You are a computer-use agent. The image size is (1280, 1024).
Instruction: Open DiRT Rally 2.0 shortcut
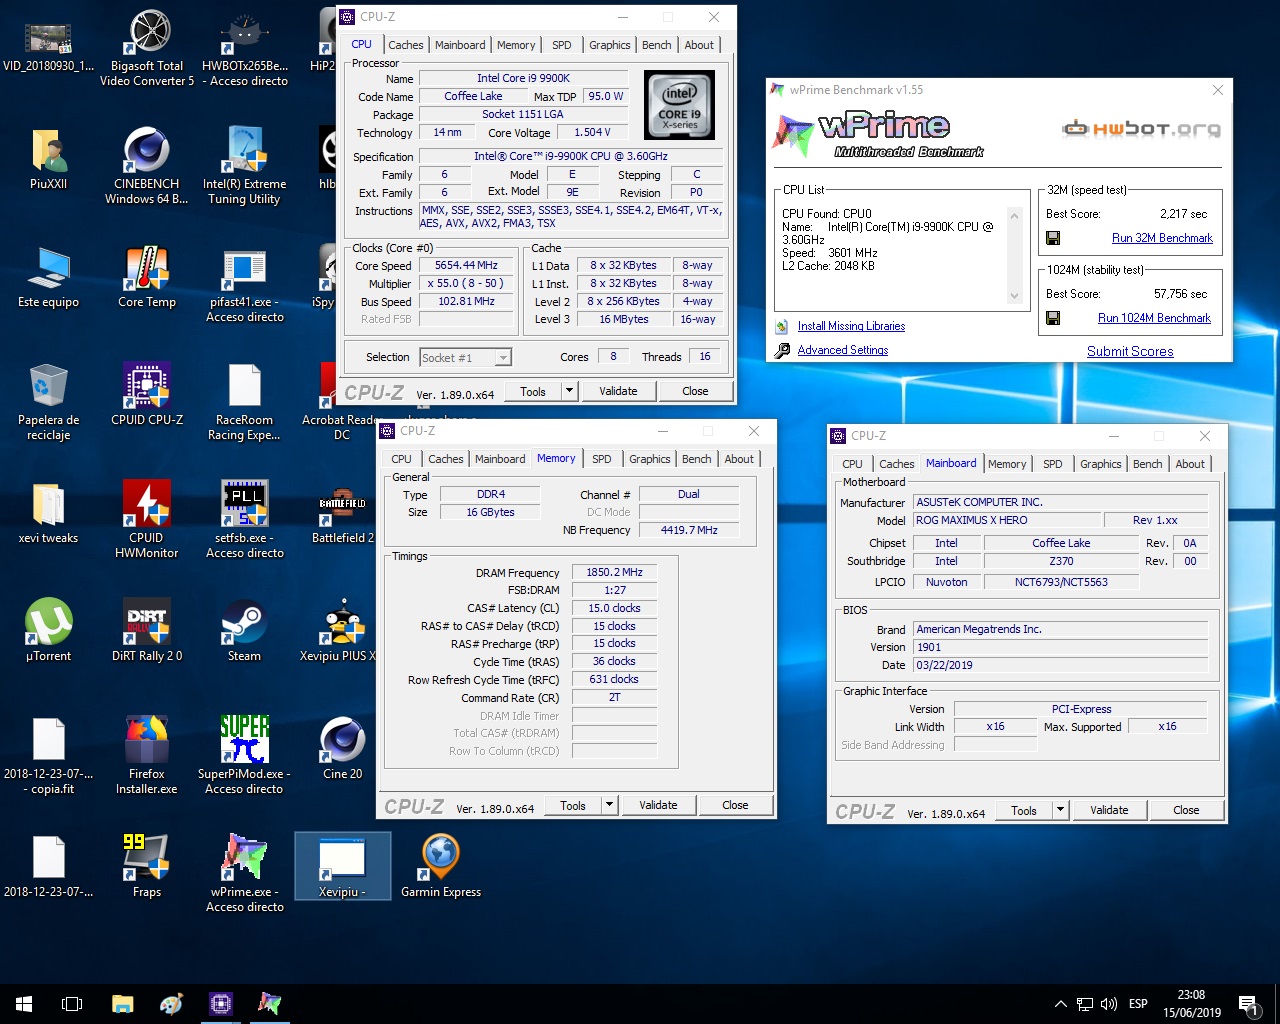(x=147, y=630)
